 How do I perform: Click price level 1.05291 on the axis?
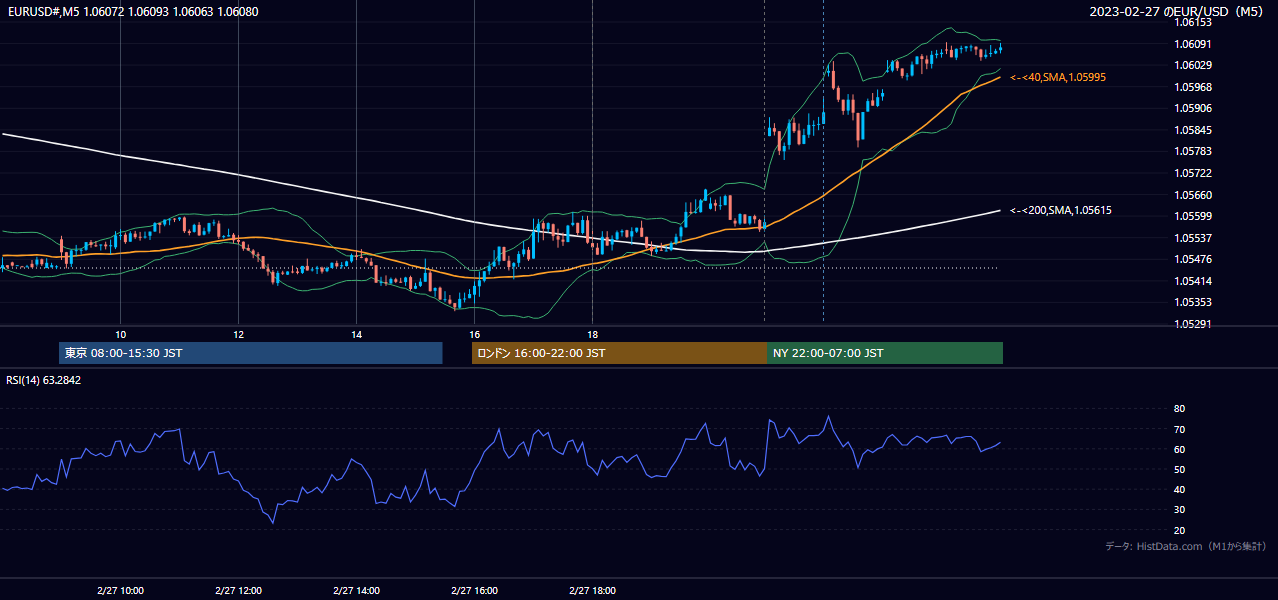click(x=1192, y=324)
